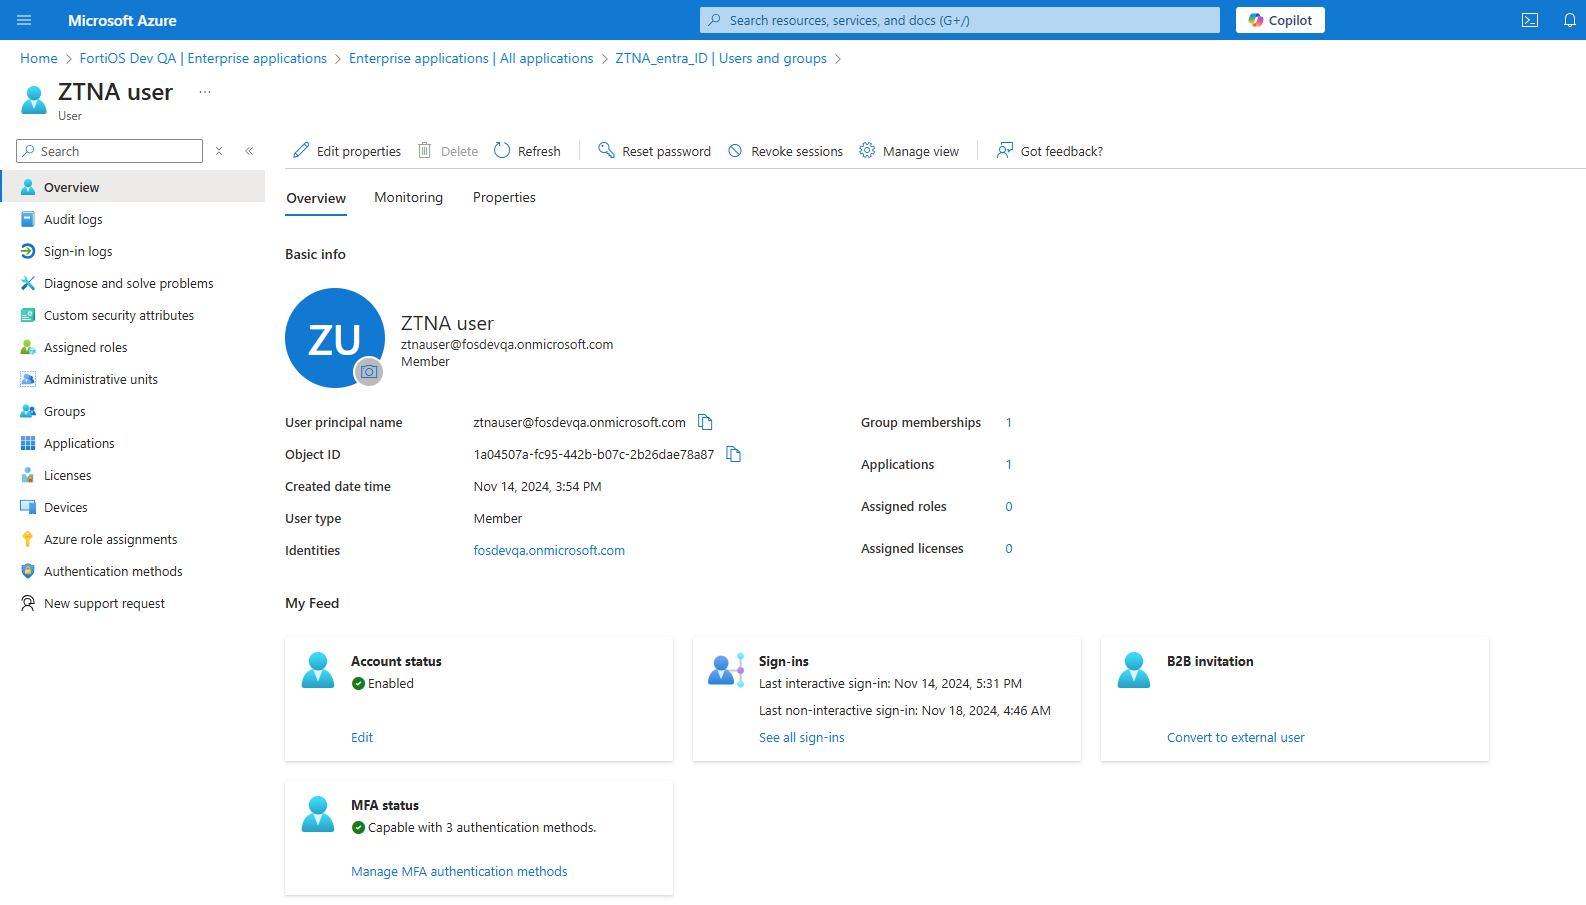Screen dimensions: 1586x905
Task: Open Edit properties
Action: (347, 151)
